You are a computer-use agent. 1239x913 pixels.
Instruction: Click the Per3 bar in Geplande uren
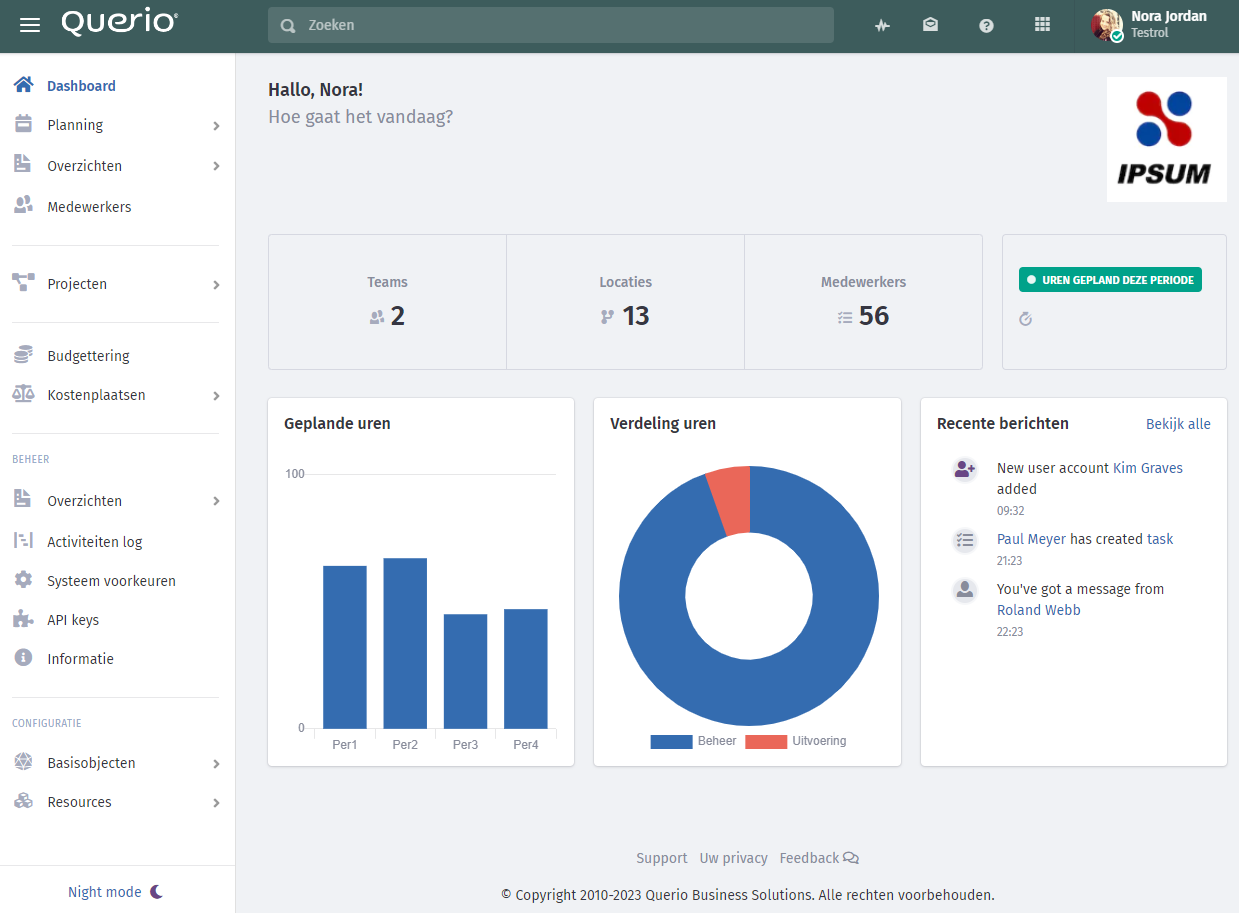pos(466,671)
